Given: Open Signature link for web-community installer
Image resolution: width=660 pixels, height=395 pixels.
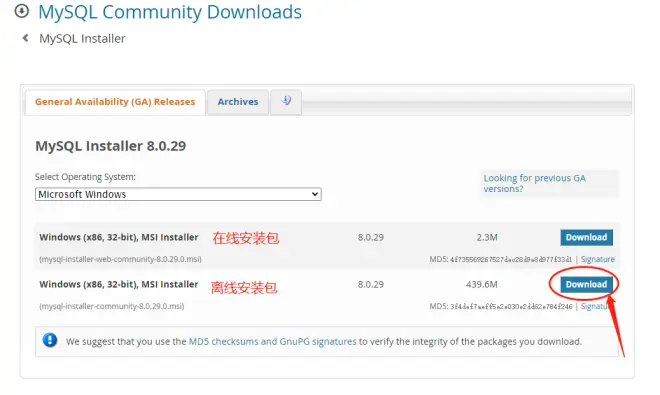Looking at the screenshot, I should (598, 259).
